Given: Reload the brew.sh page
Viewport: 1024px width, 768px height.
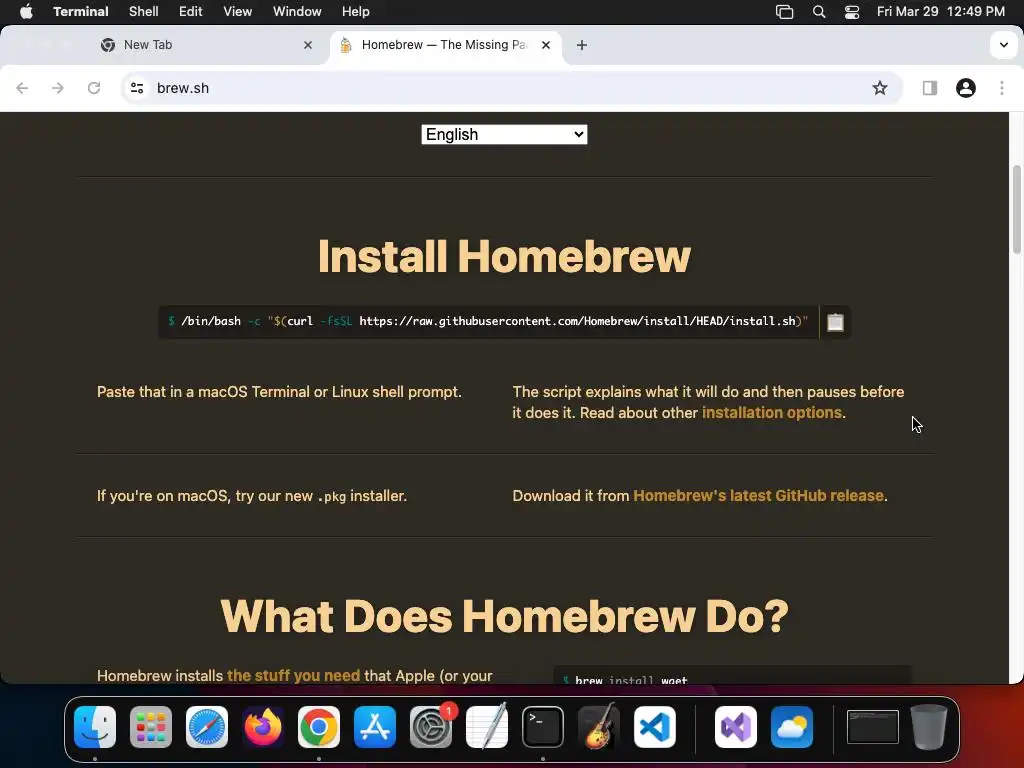Looking at the screenshot, I should click(94, 88).
